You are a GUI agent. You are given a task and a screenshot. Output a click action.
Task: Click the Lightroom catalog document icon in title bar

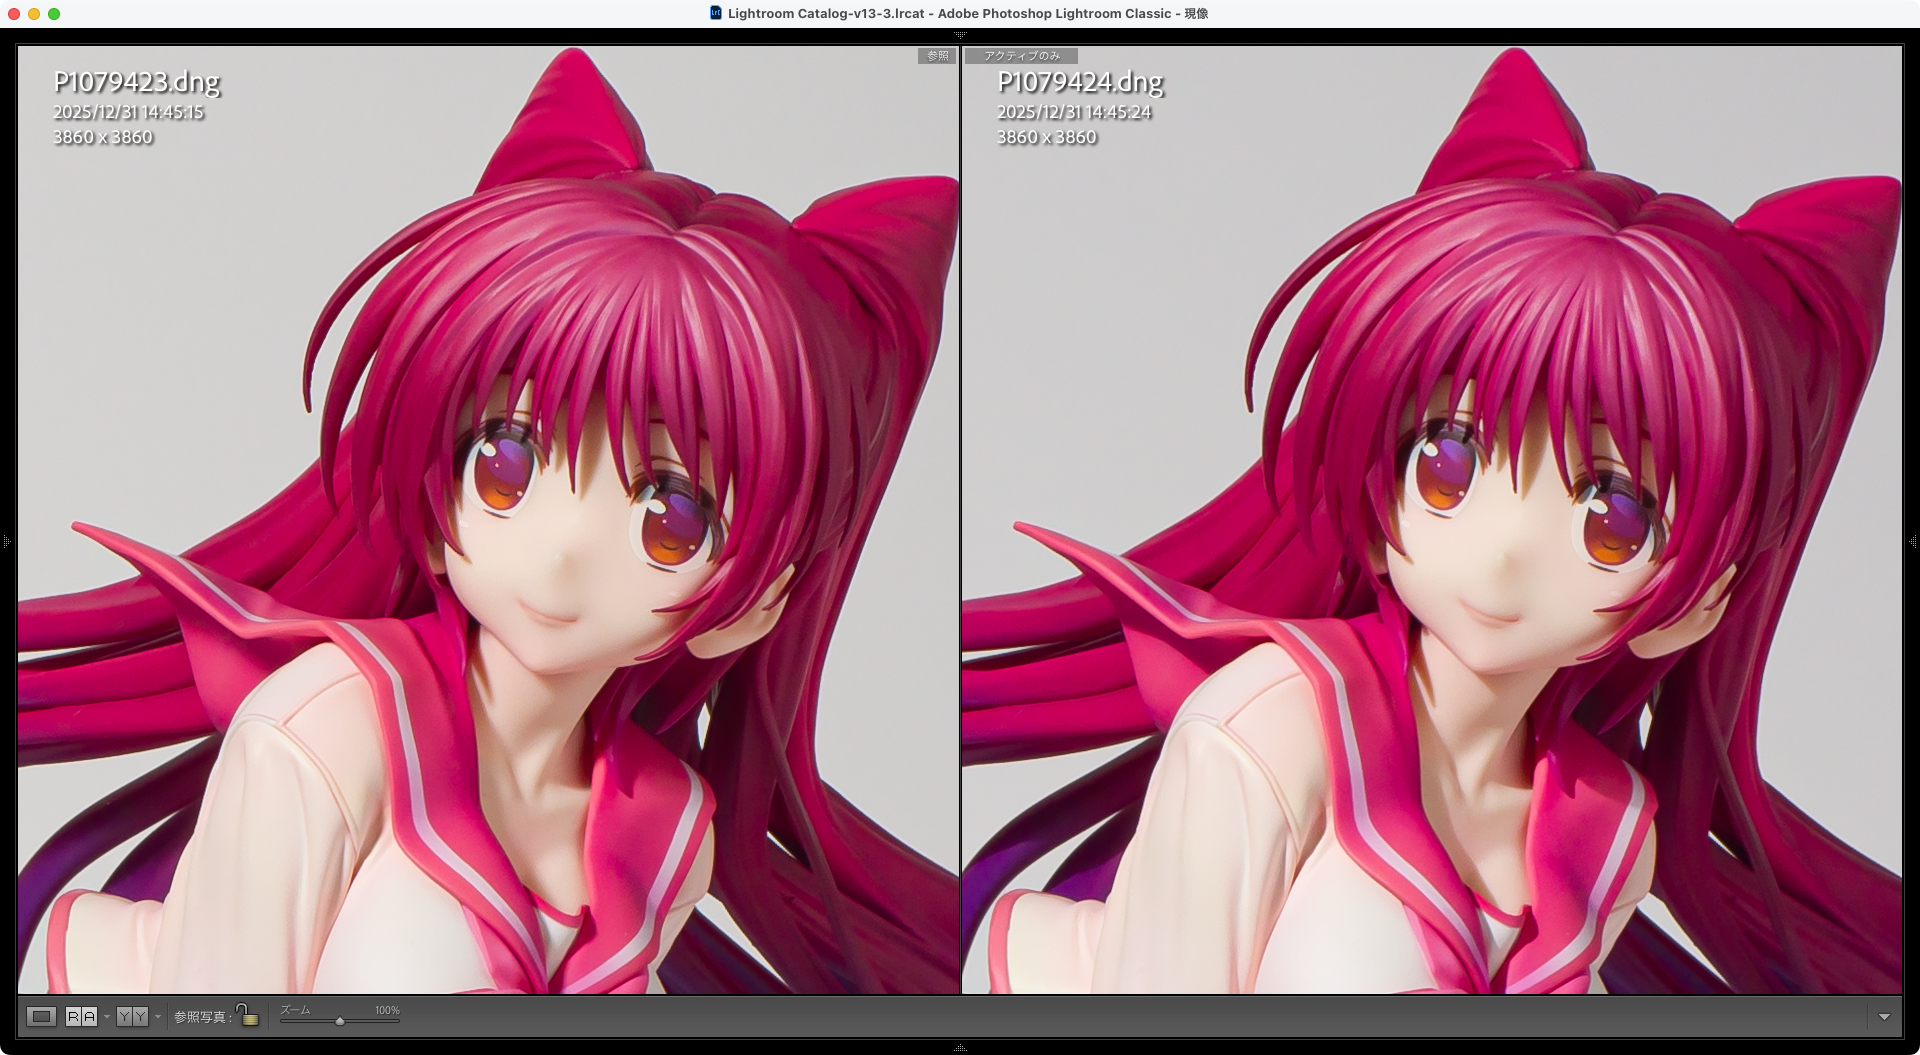tap(716, 13)
